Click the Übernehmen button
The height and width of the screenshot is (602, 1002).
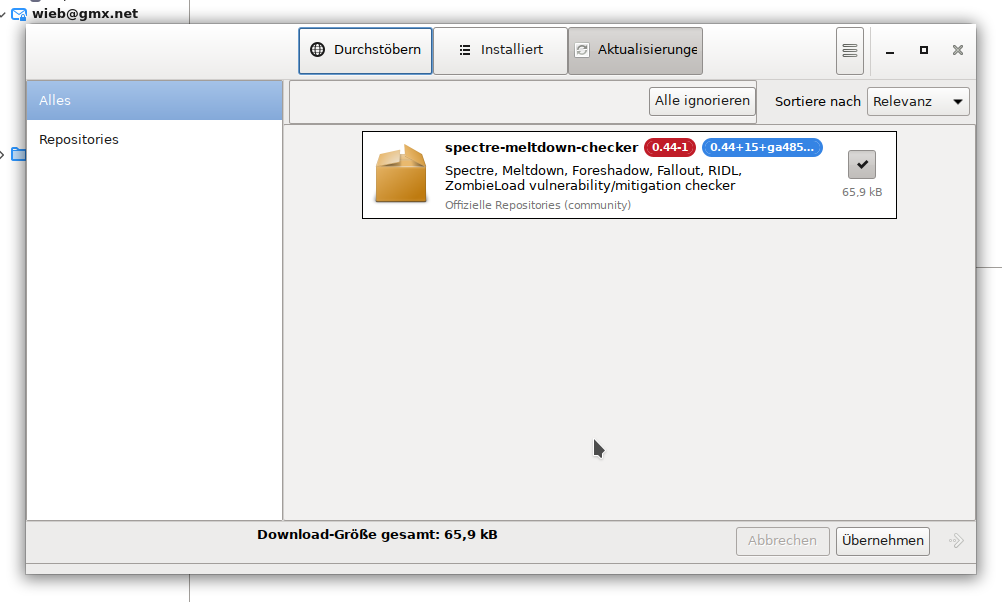[x=883, y=541]
